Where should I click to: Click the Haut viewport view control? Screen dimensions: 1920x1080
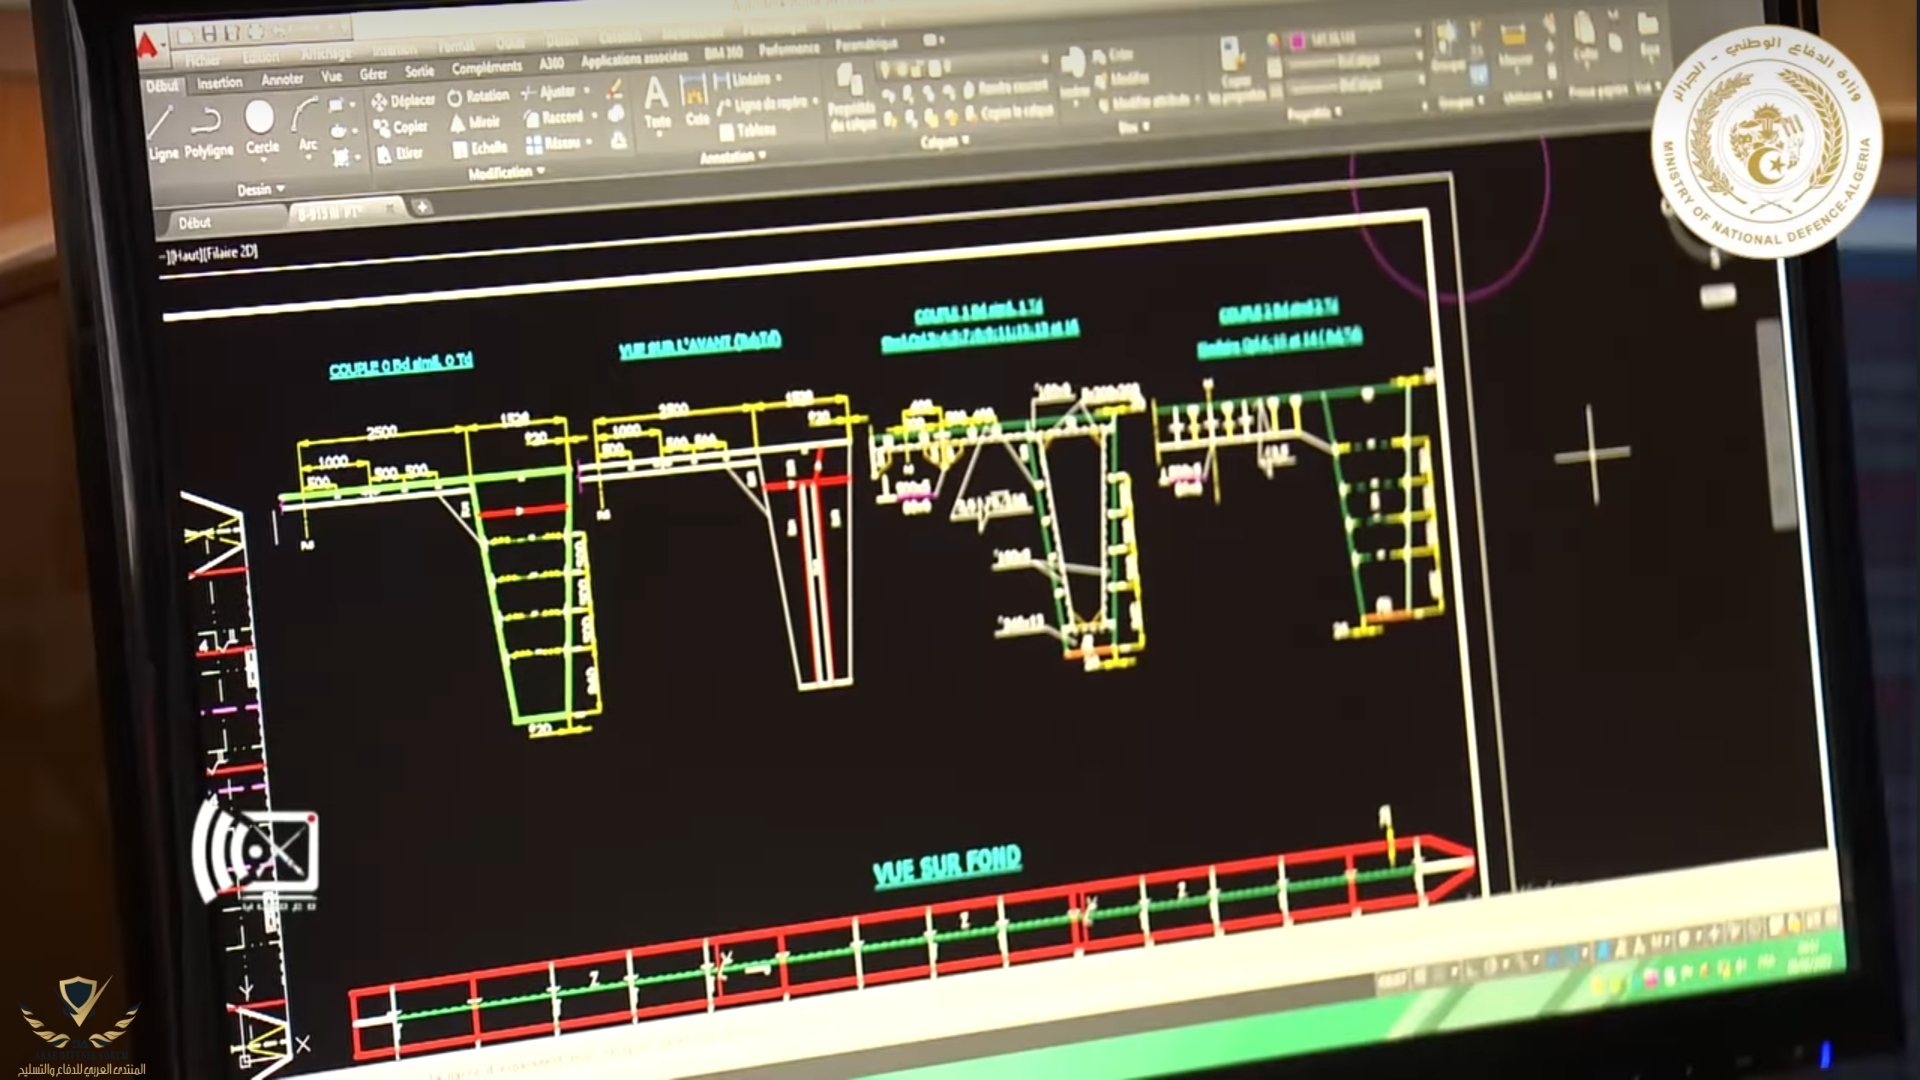click(188, 255)
